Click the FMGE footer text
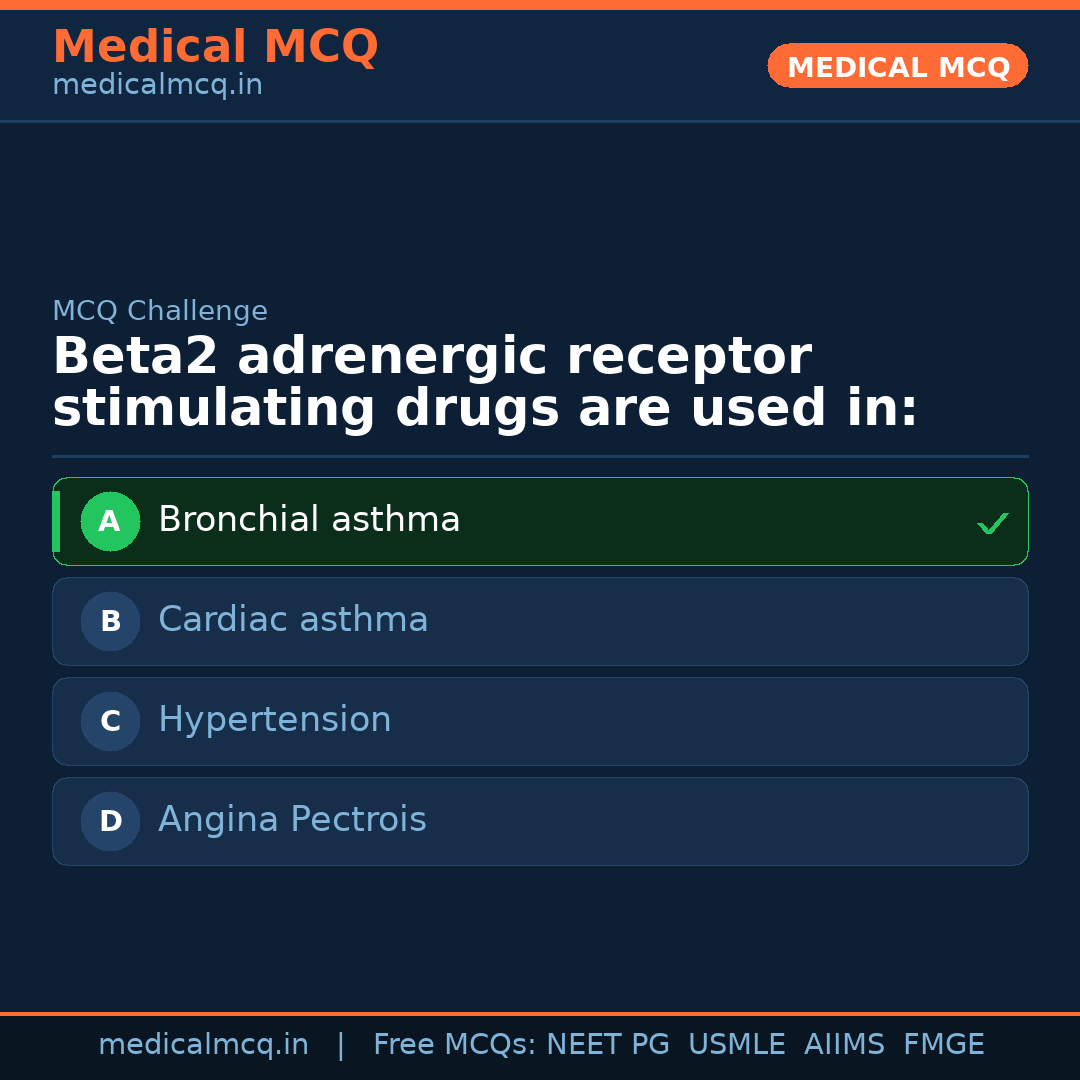The width and height of the screenshot is (1080, 1080). point(943,1045)
